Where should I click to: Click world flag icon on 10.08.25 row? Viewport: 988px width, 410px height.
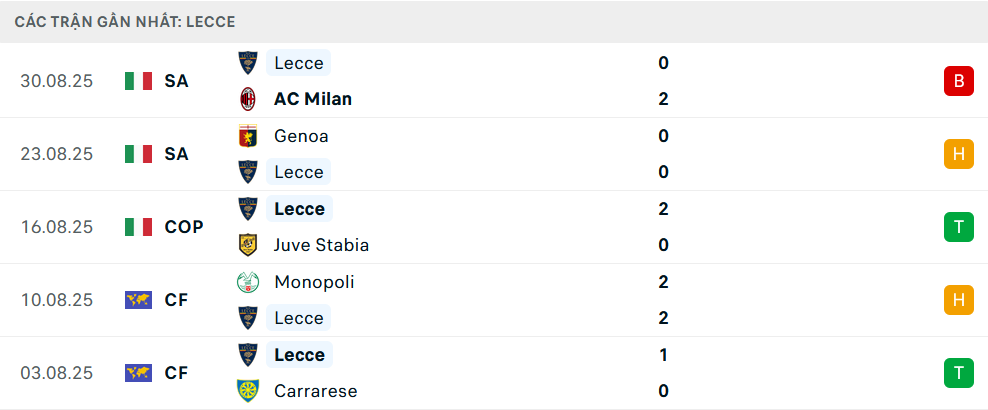(138, 300)
